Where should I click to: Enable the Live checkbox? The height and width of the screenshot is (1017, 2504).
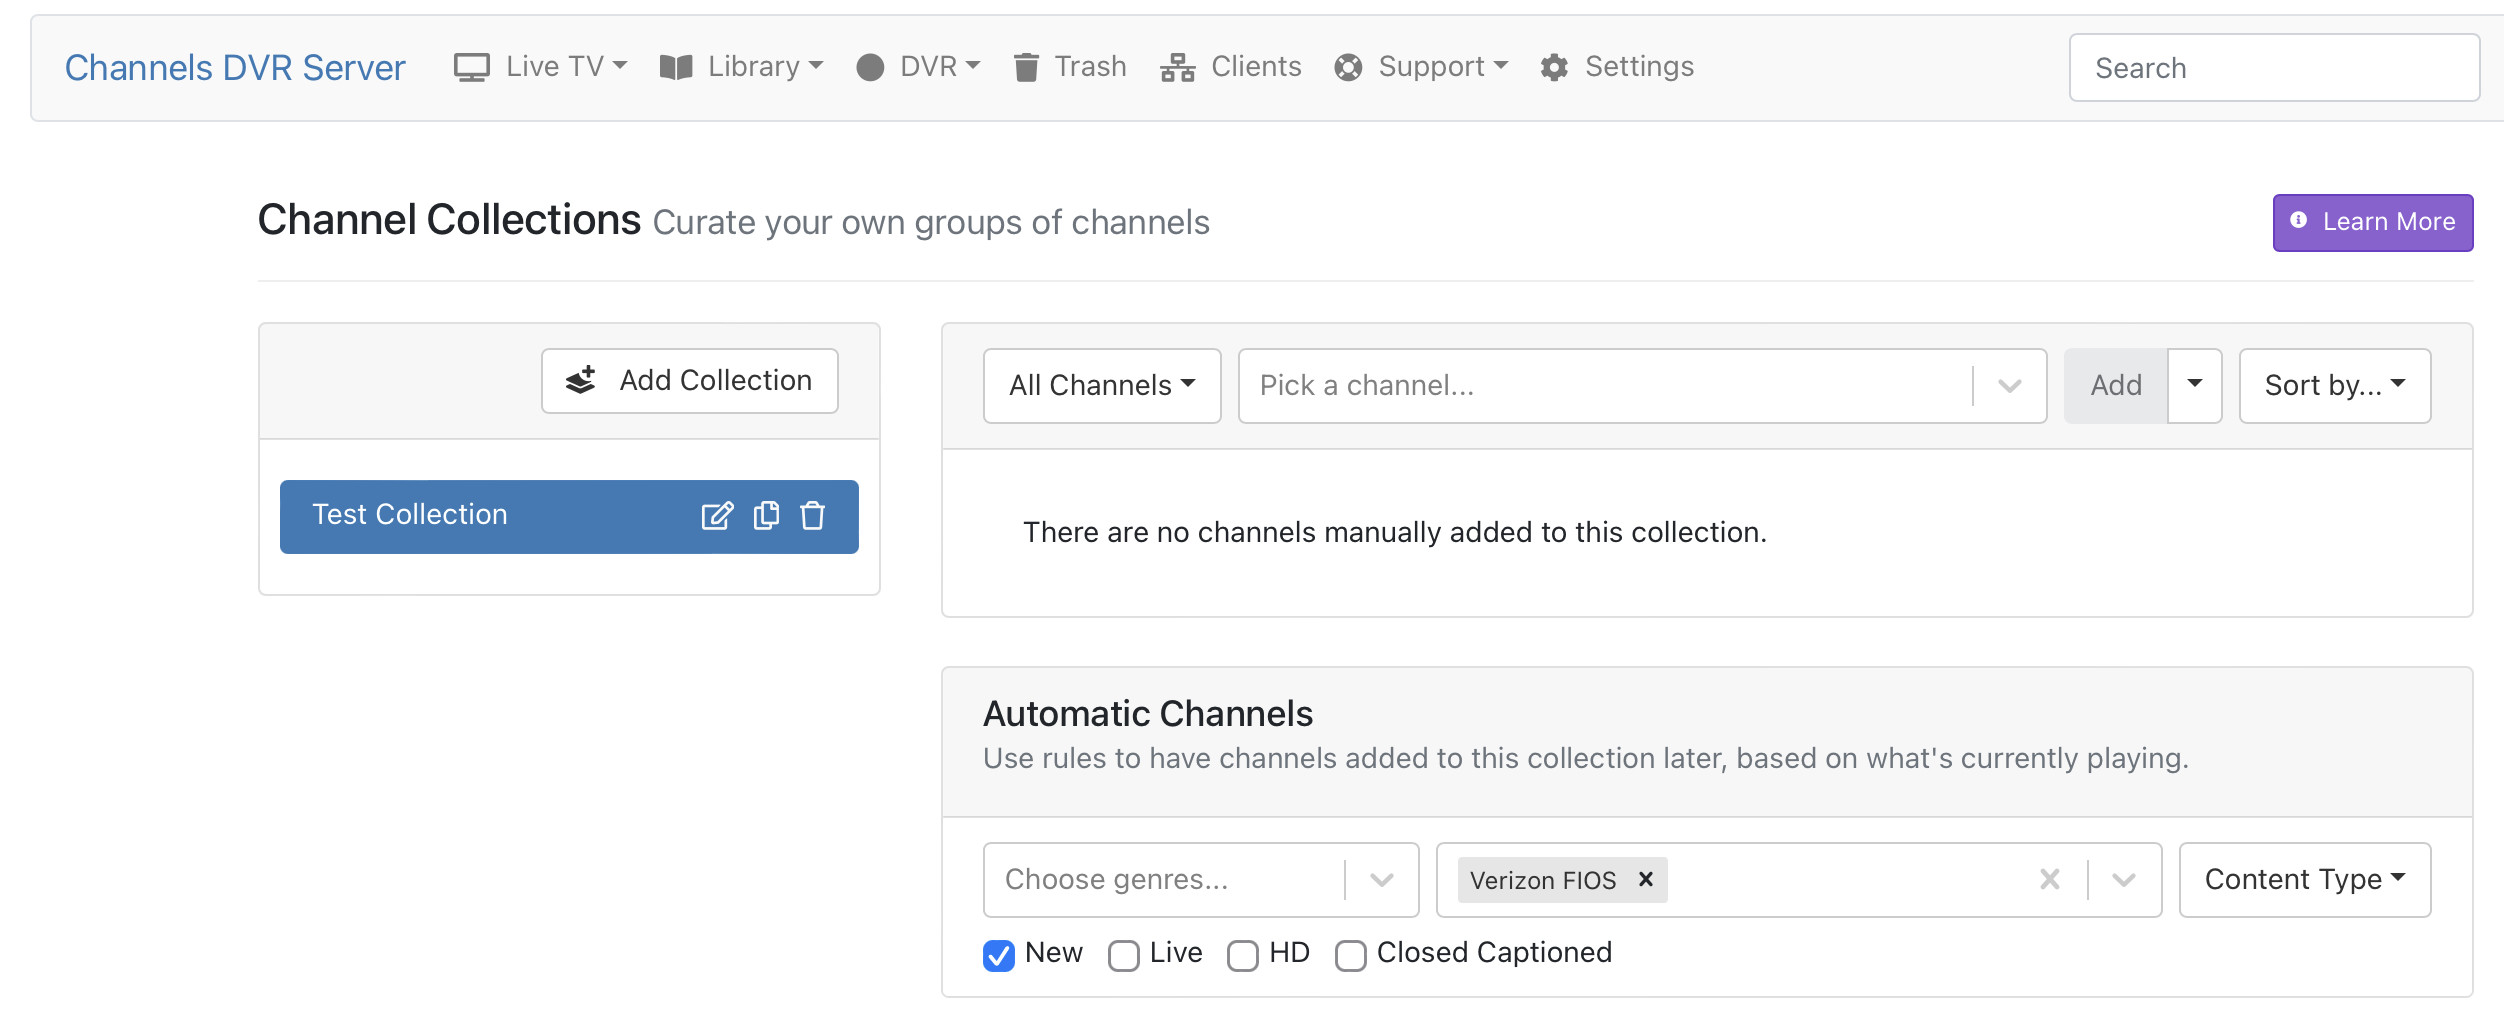point(1124,955)
